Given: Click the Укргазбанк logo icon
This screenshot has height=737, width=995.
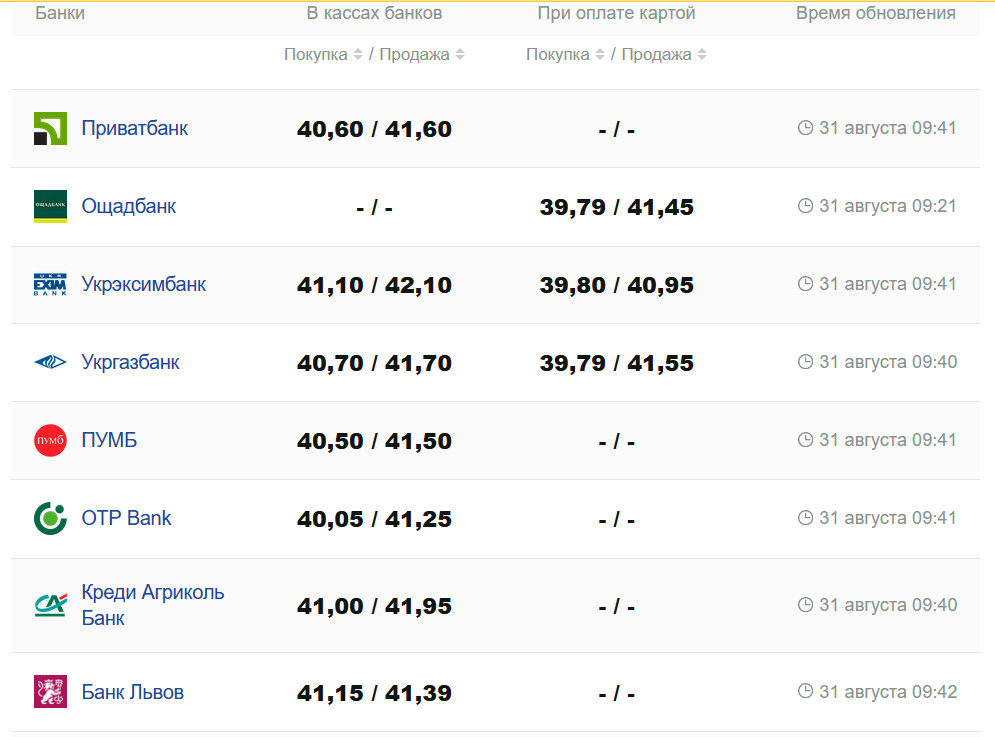Looking at the screenshot, I should coord(50,362).
